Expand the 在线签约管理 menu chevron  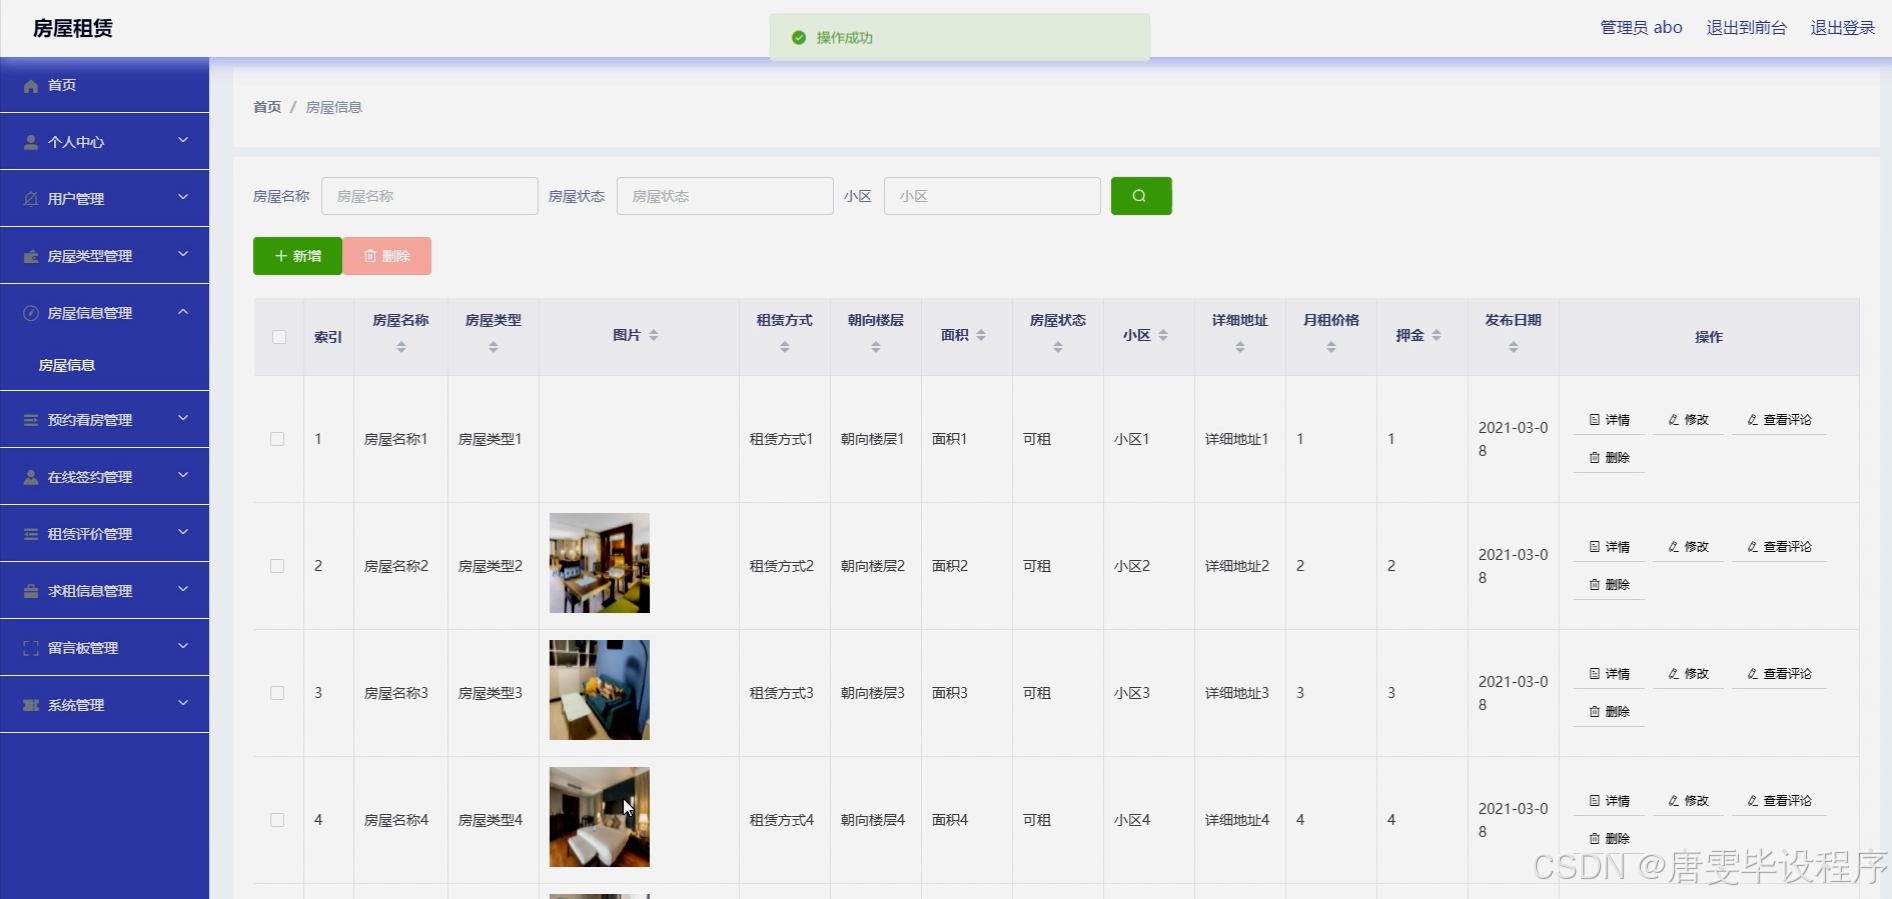coord(183,476)
